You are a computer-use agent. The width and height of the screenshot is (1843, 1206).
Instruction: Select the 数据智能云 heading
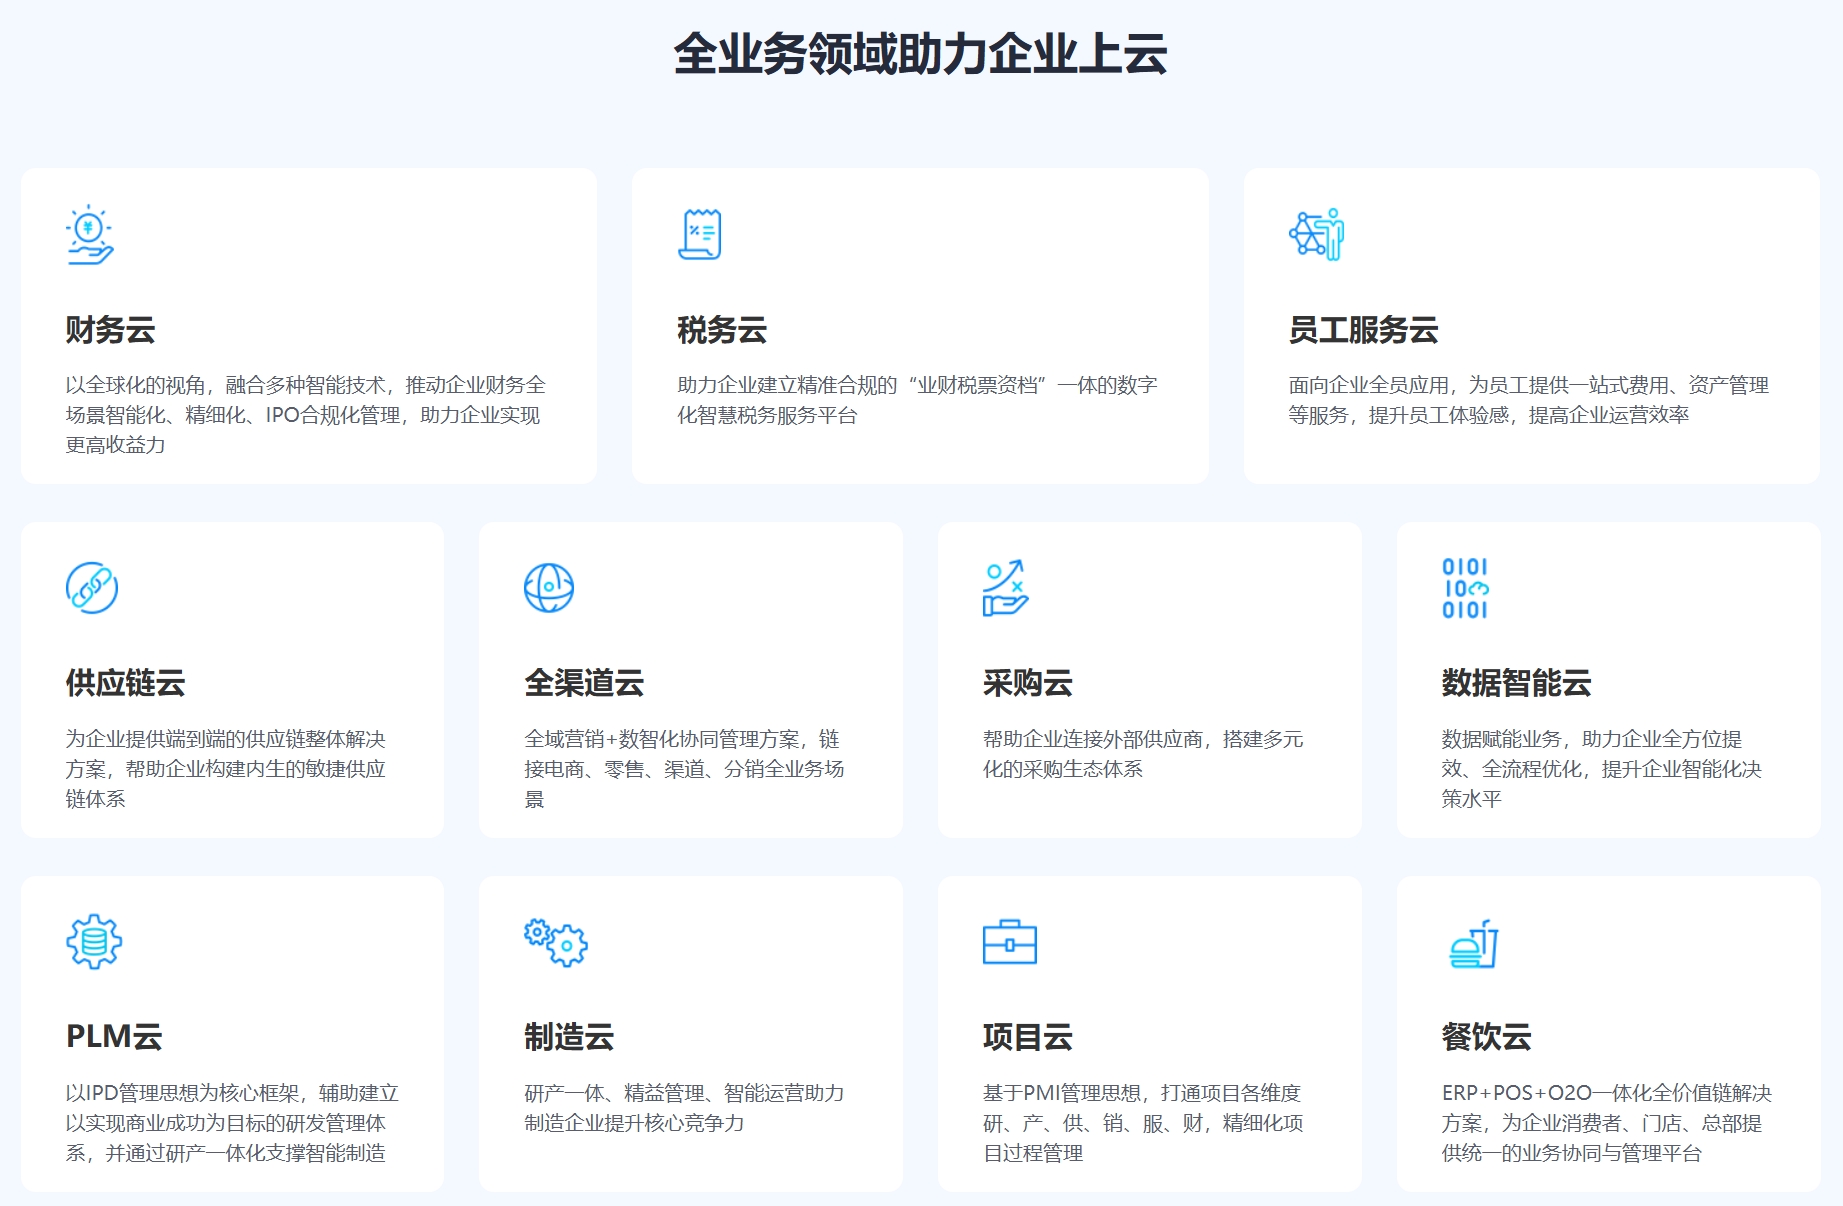(1516, 683)
